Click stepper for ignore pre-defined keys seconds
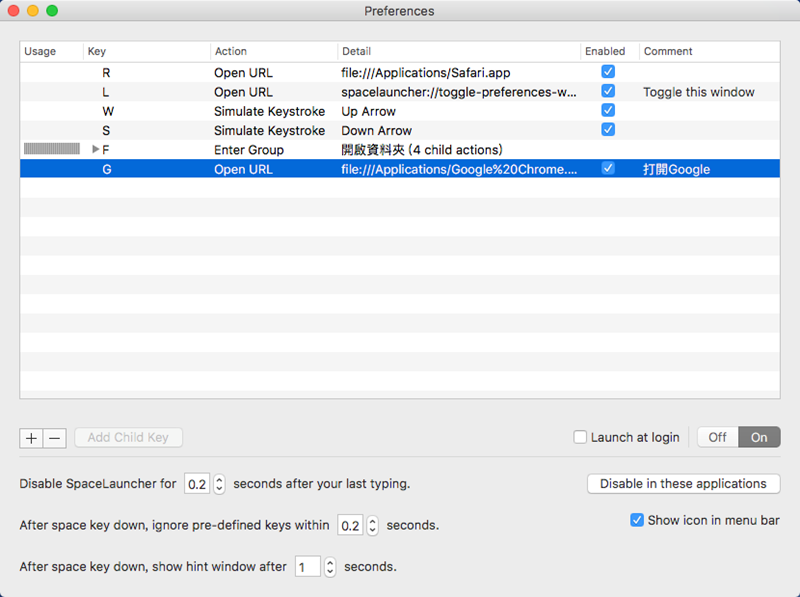The width and height of the screenshot is (800, 597). point(373,525)
